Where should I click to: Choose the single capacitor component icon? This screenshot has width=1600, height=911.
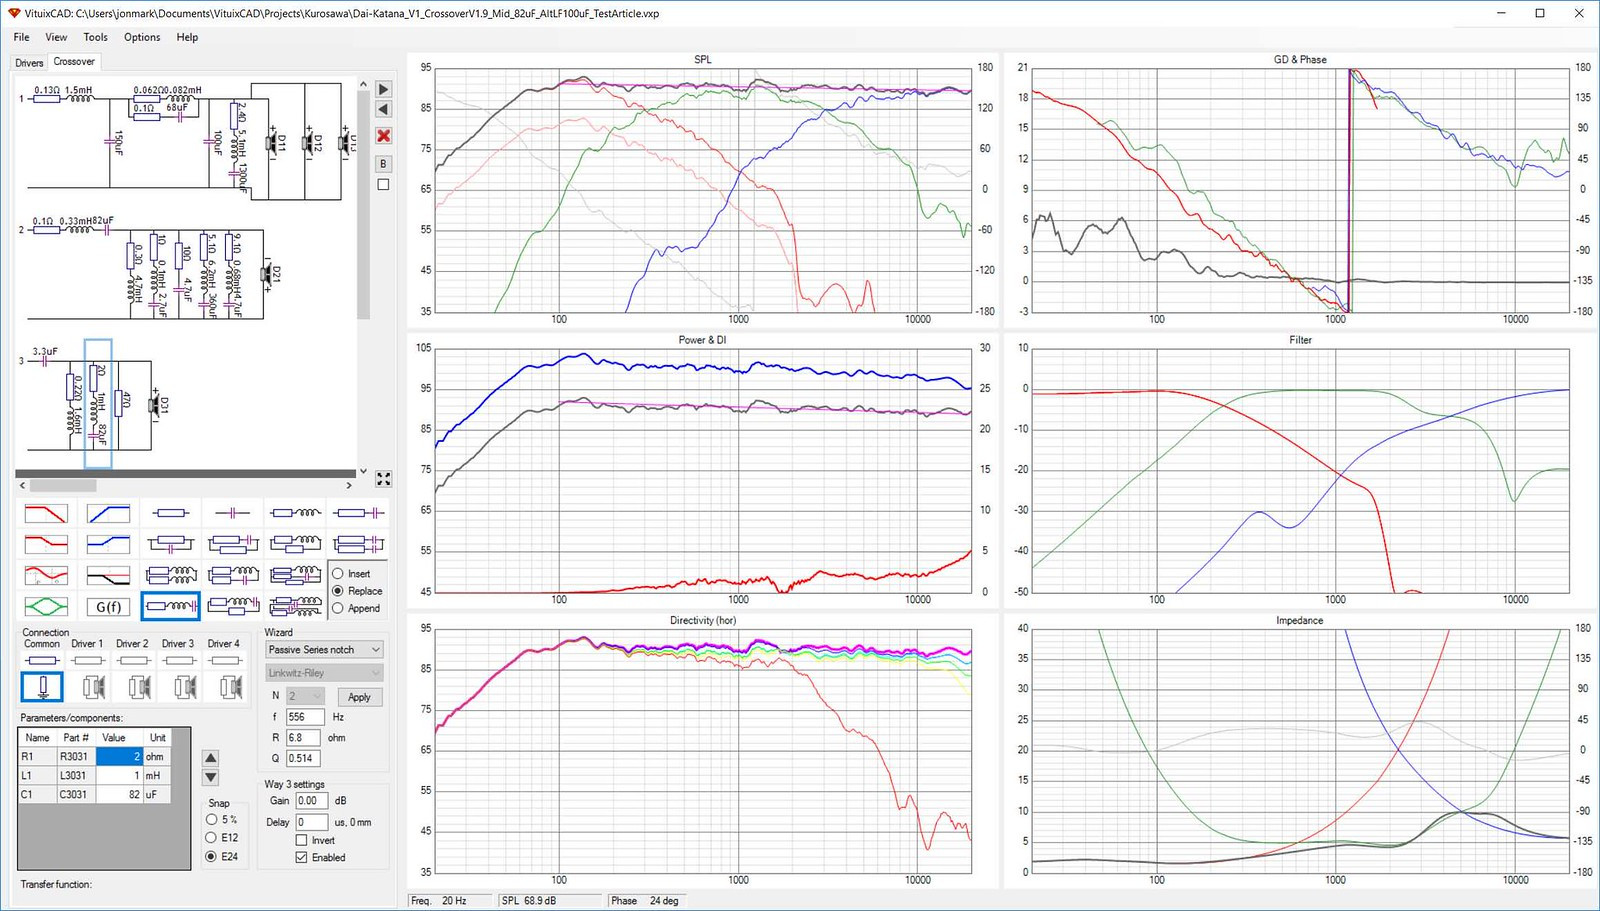(233, 513)
